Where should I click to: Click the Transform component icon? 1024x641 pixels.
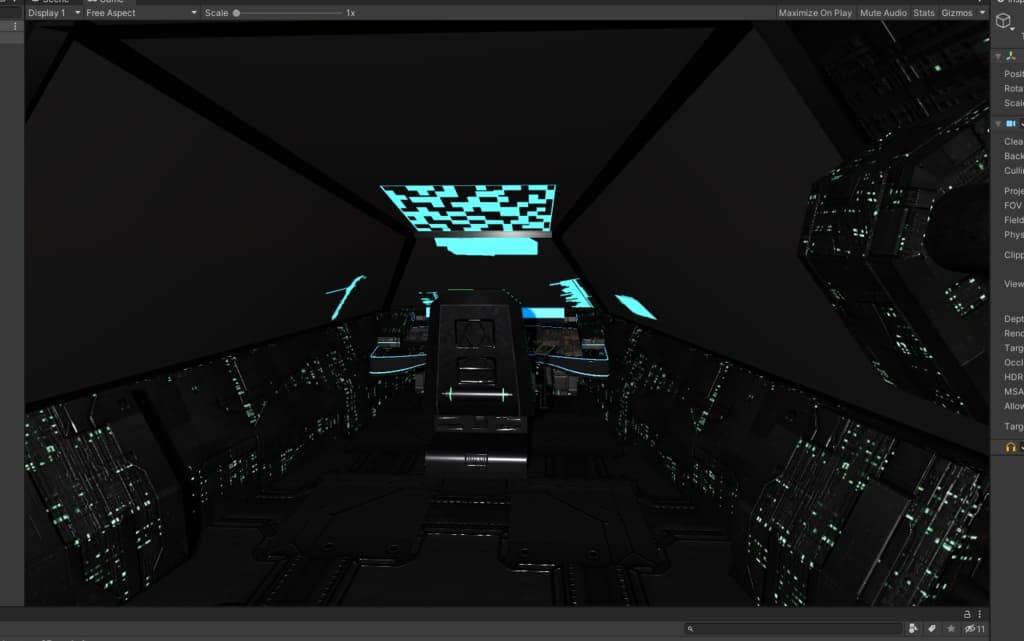pyautogui.click(x=1011, y=57)
